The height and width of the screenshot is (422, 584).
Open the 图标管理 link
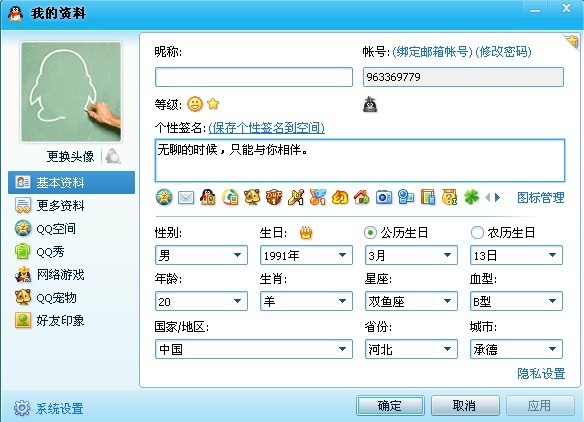coord(541,197)
